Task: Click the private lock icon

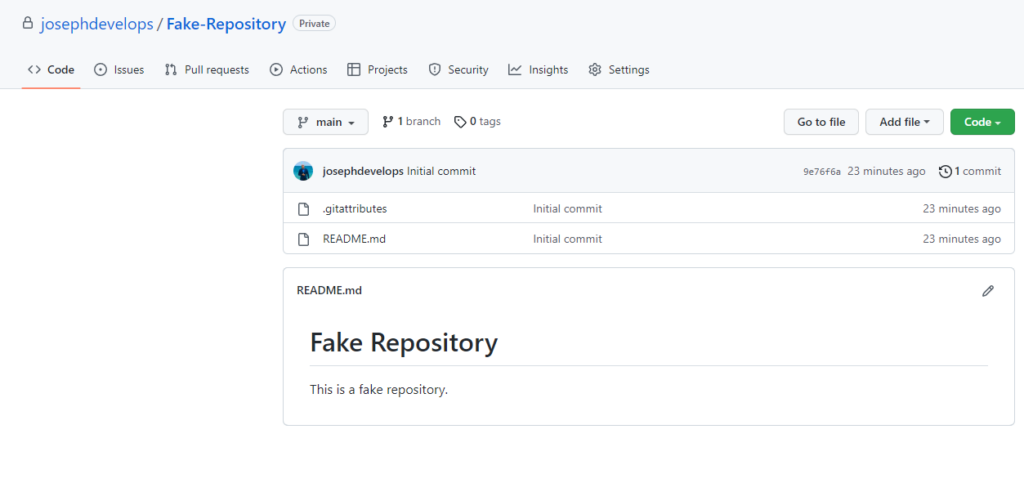Action: tap(27, 23)
